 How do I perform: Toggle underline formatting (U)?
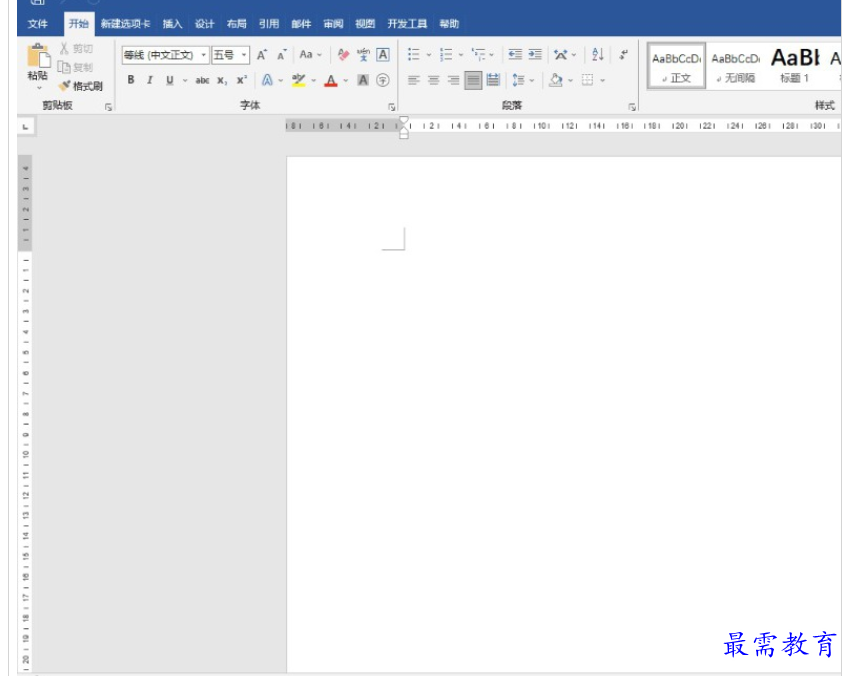point(170,80)
